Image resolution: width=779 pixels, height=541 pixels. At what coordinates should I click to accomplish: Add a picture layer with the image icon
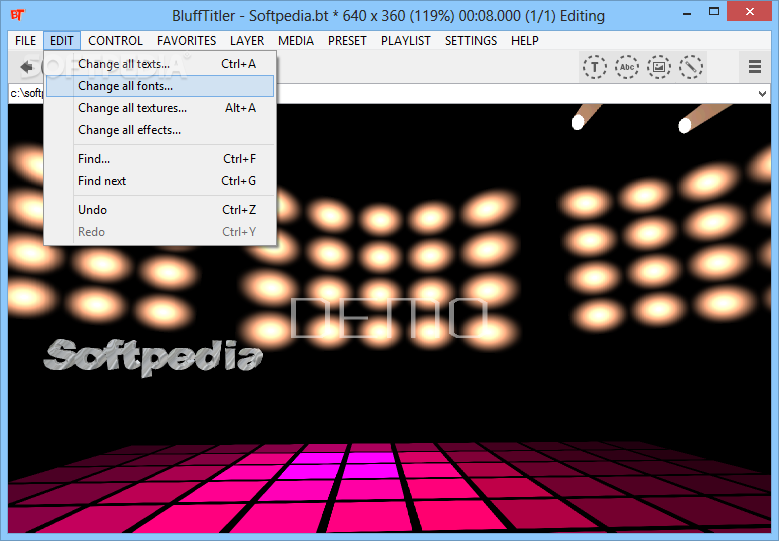point(659,67)
